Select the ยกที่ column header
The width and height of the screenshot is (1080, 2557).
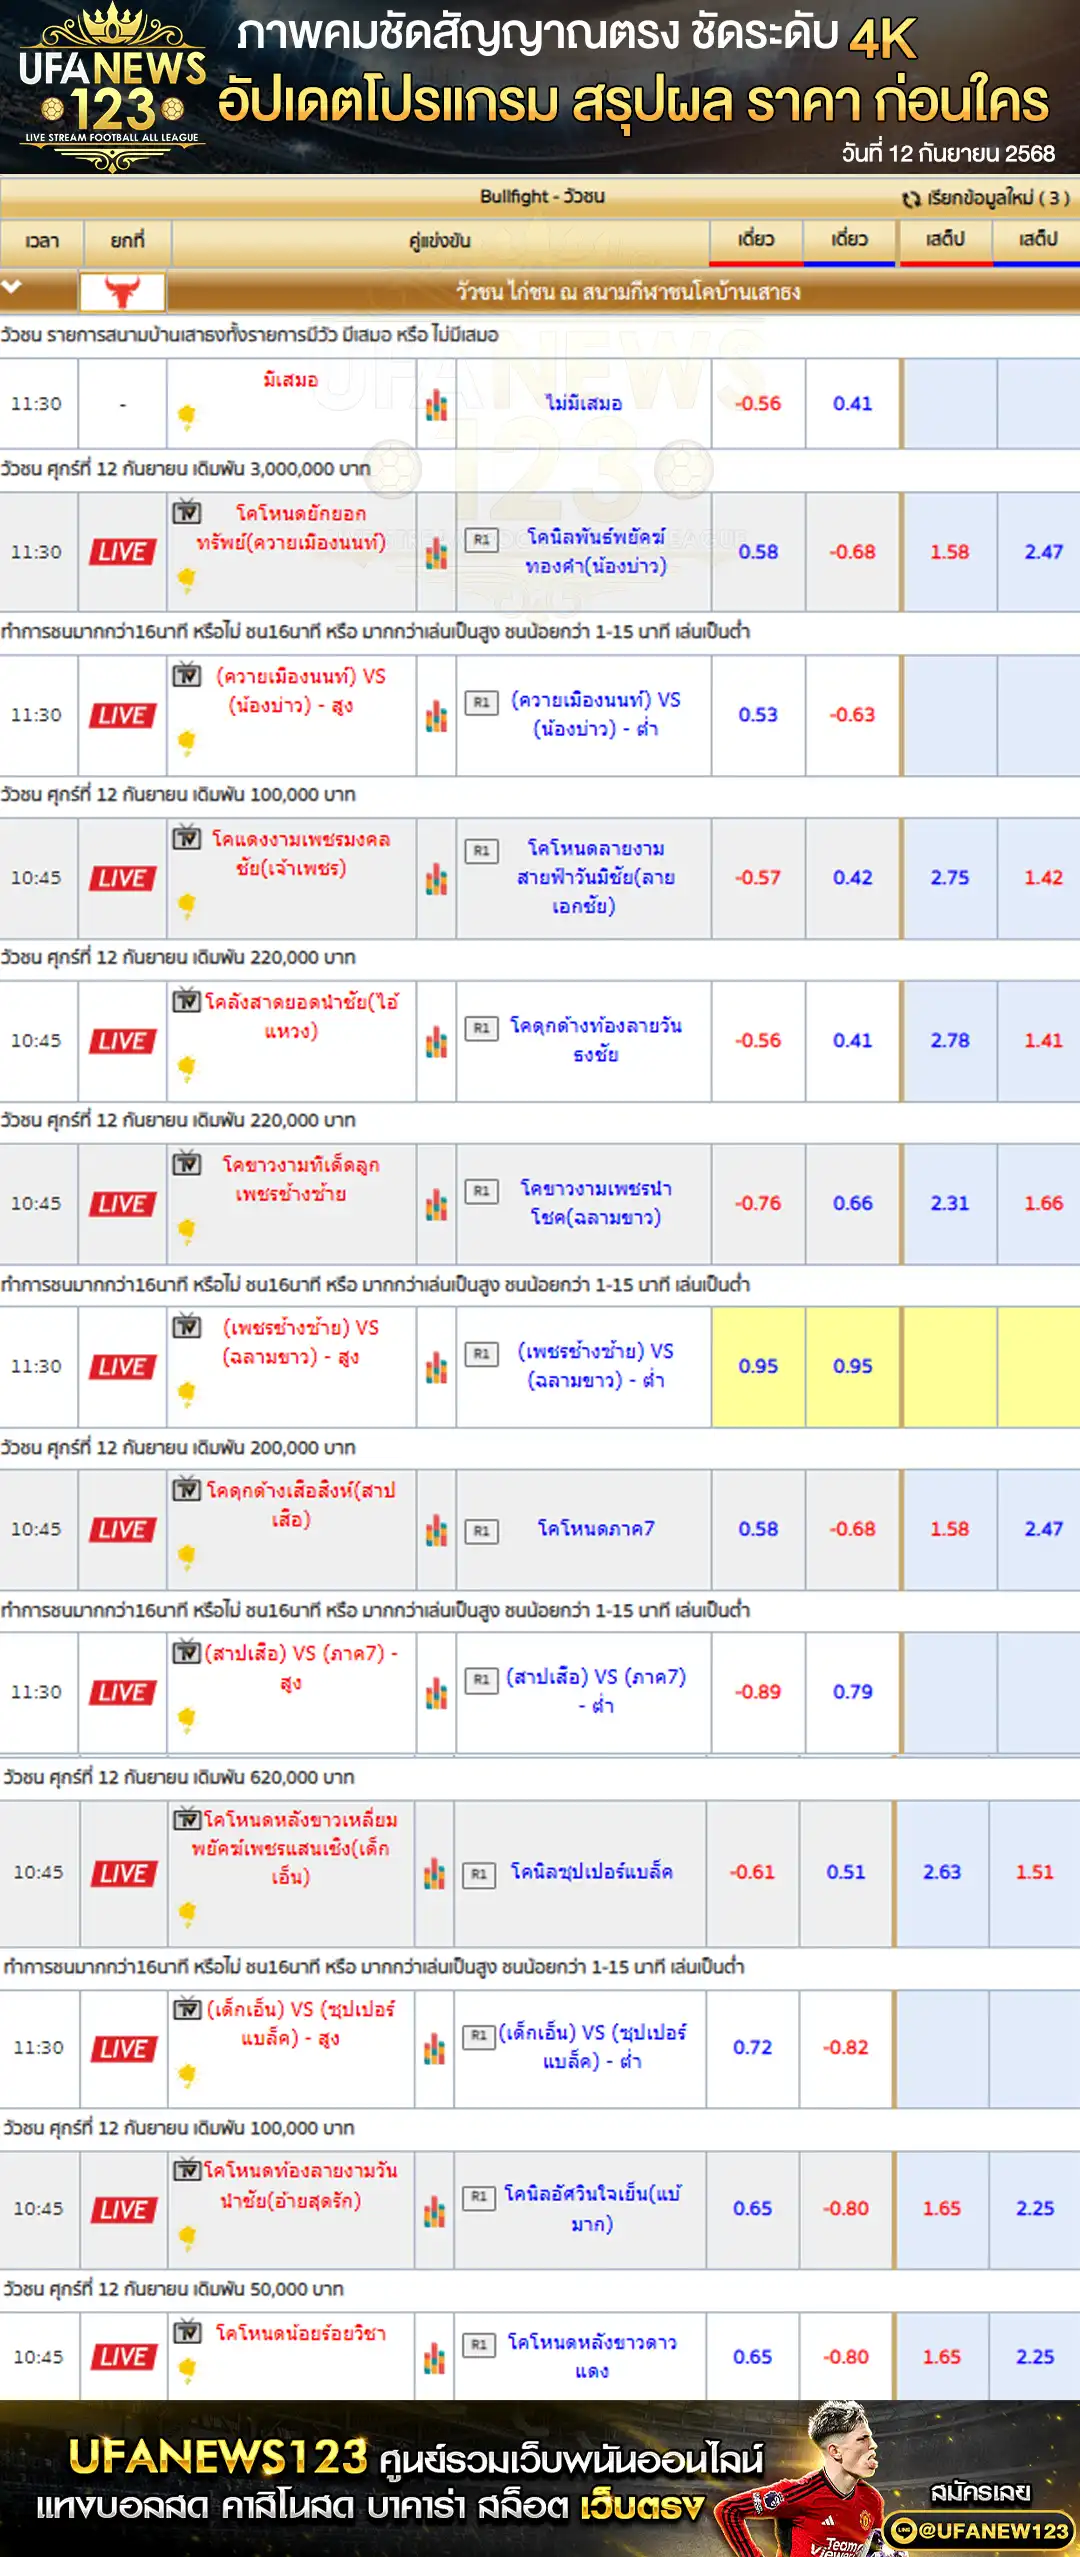[x=127, y=241]
